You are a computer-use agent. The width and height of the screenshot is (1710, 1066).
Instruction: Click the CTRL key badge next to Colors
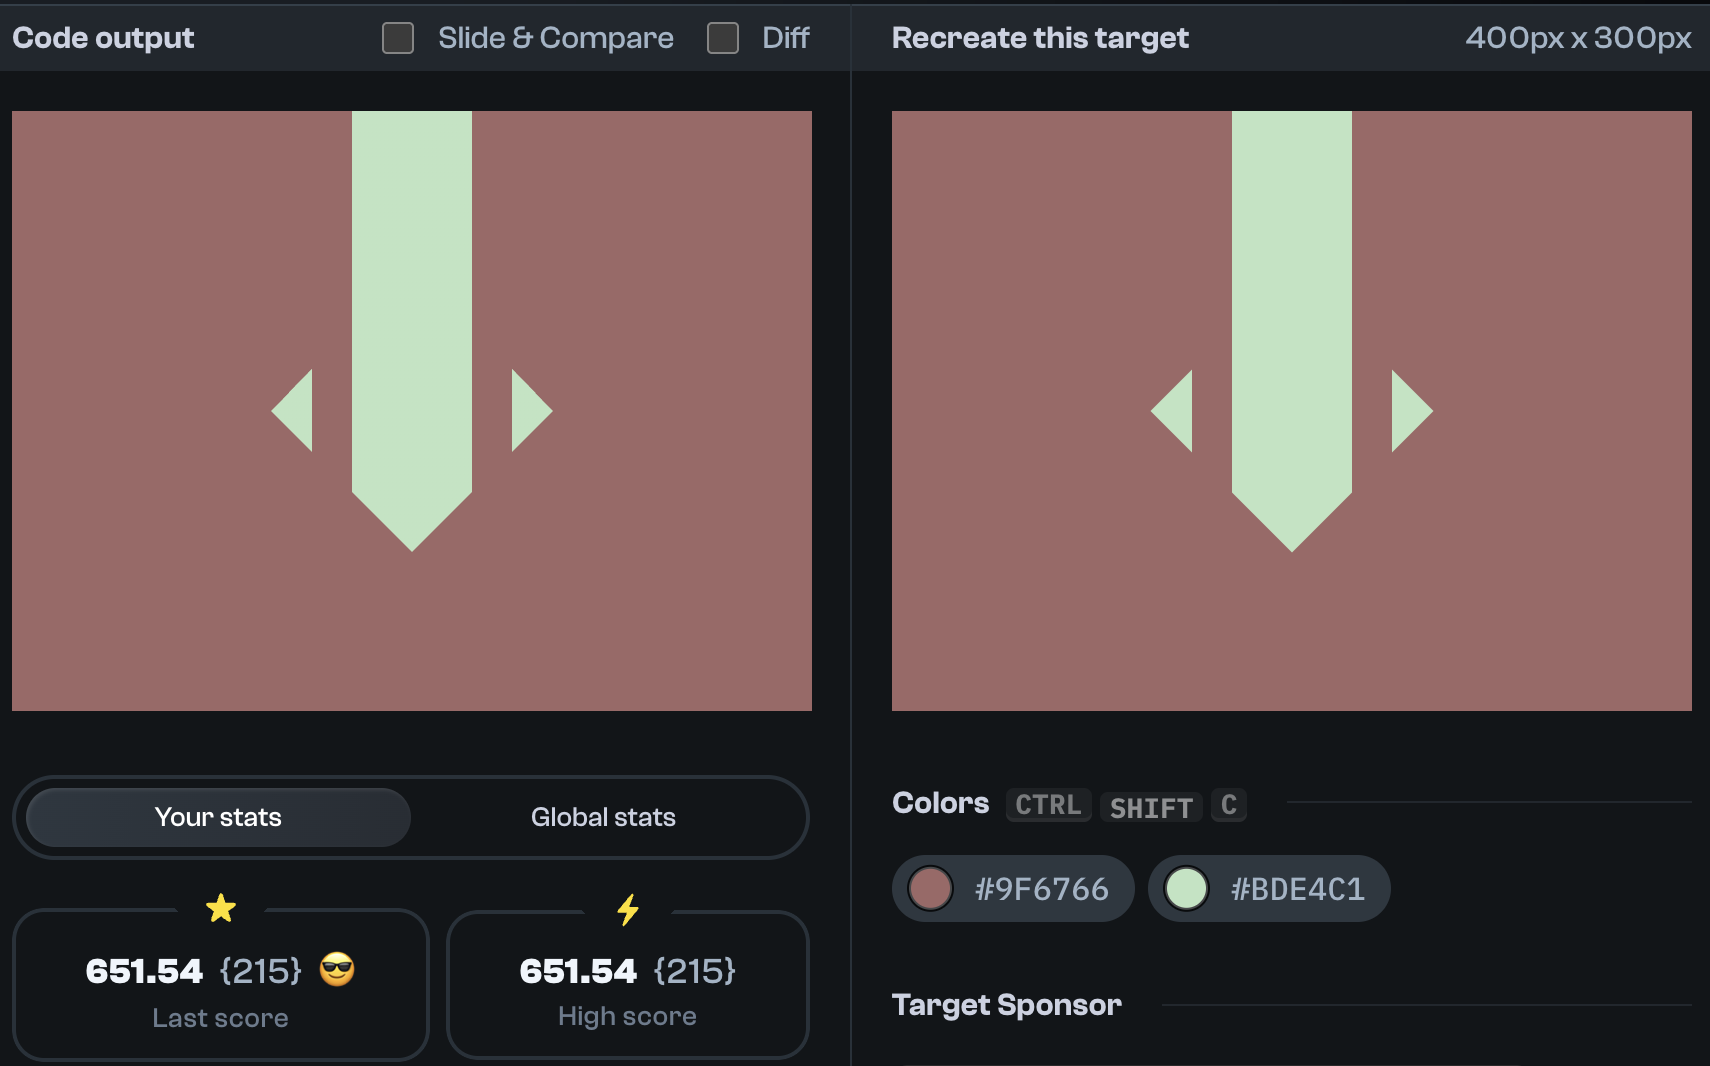click(x=1048, y=805)
